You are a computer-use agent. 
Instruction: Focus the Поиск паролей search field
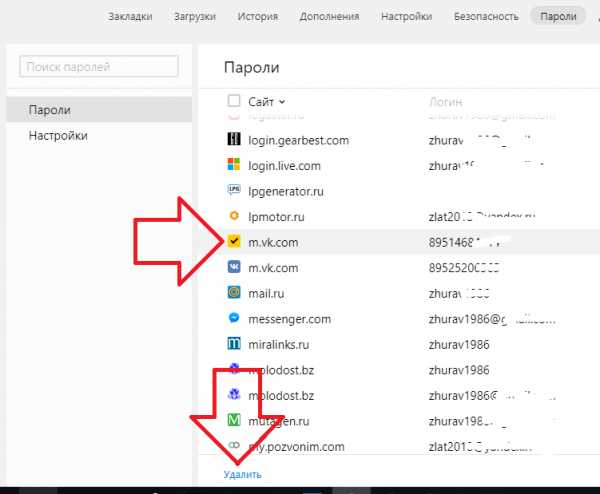99,67
